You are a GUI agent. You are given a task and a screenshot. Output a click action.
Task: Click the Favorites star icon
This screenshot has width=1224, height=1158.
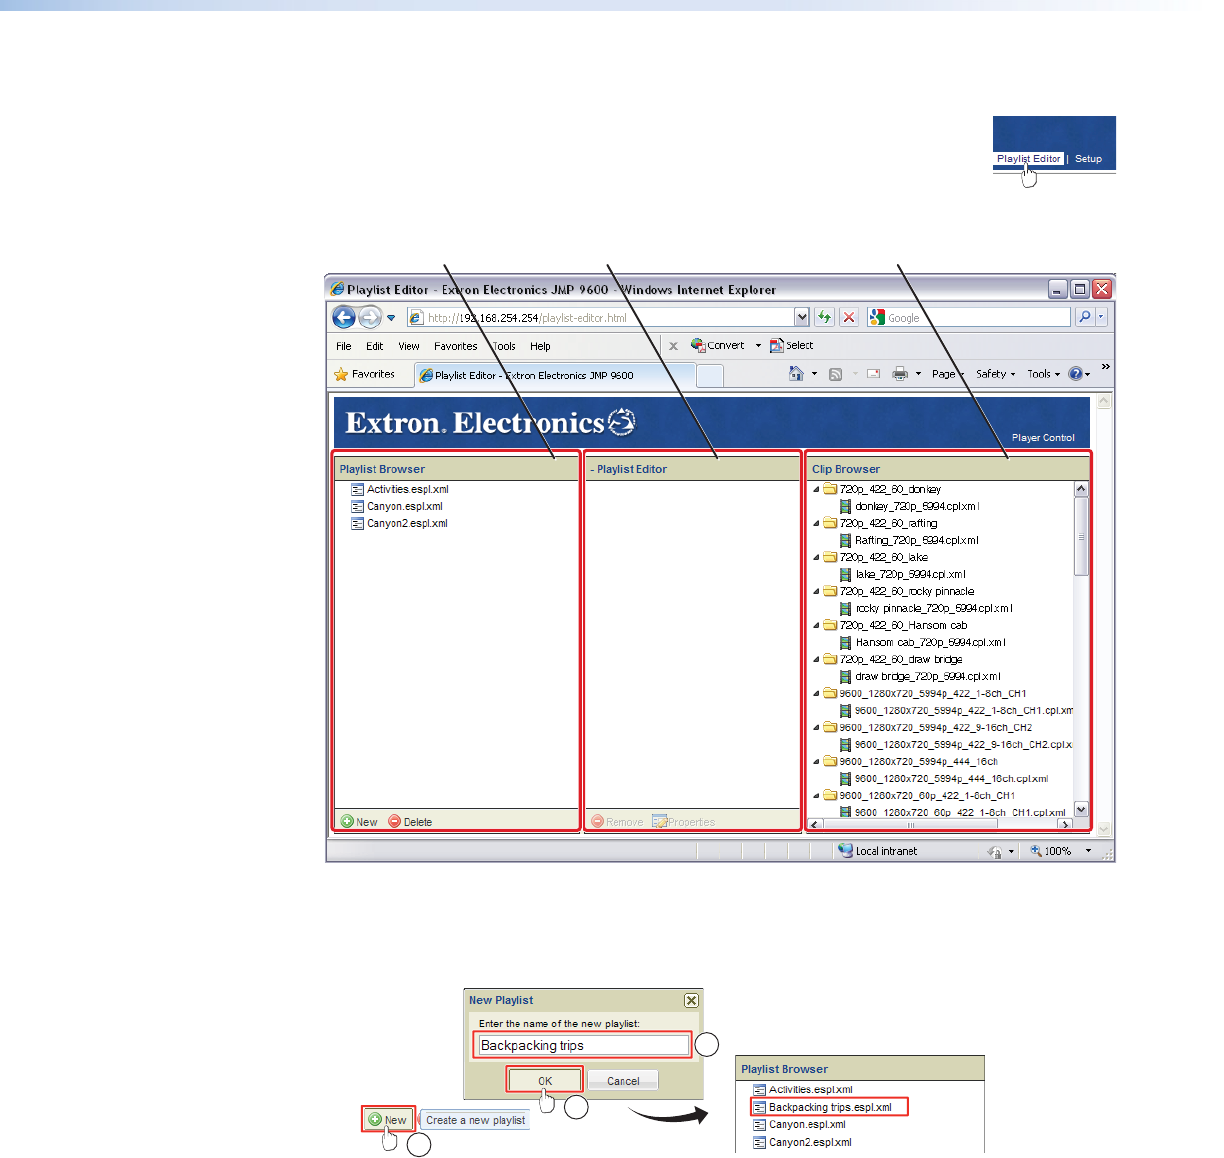point(341,374)
